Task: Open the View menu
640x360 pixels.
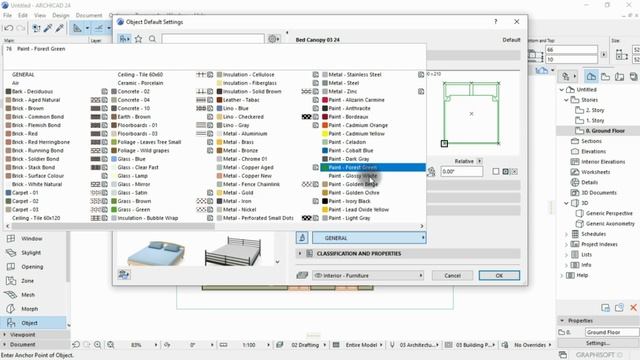Action: (x=40, y=15)
